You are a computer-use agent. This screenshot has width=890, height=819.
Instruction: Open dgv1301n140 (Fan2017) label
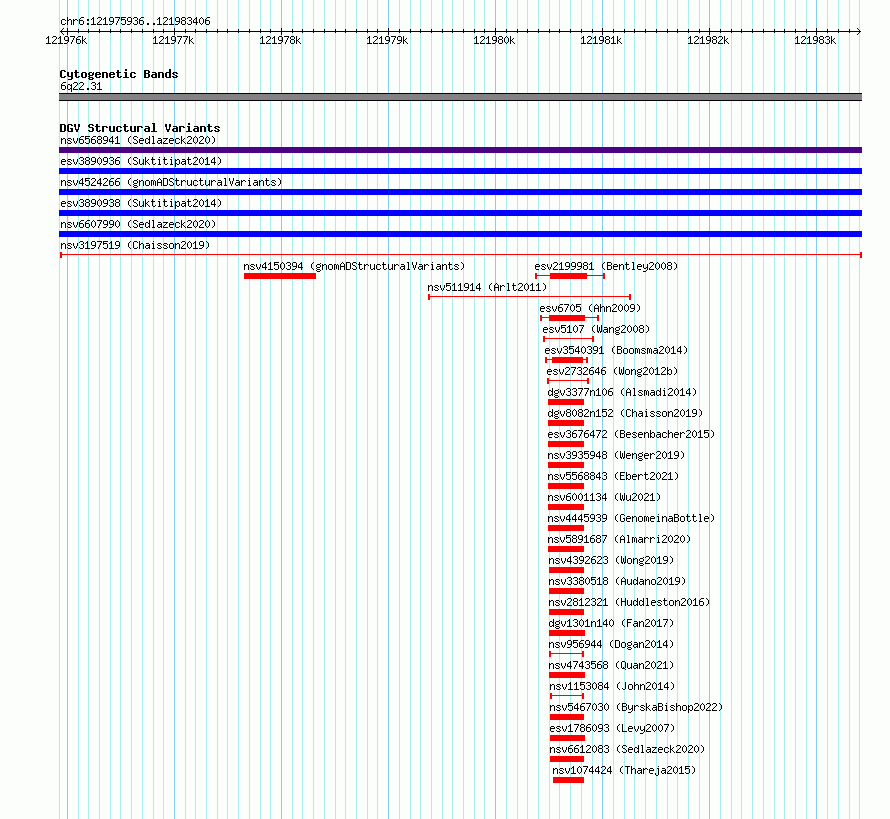pyautogui.click(x=611, y=623)
